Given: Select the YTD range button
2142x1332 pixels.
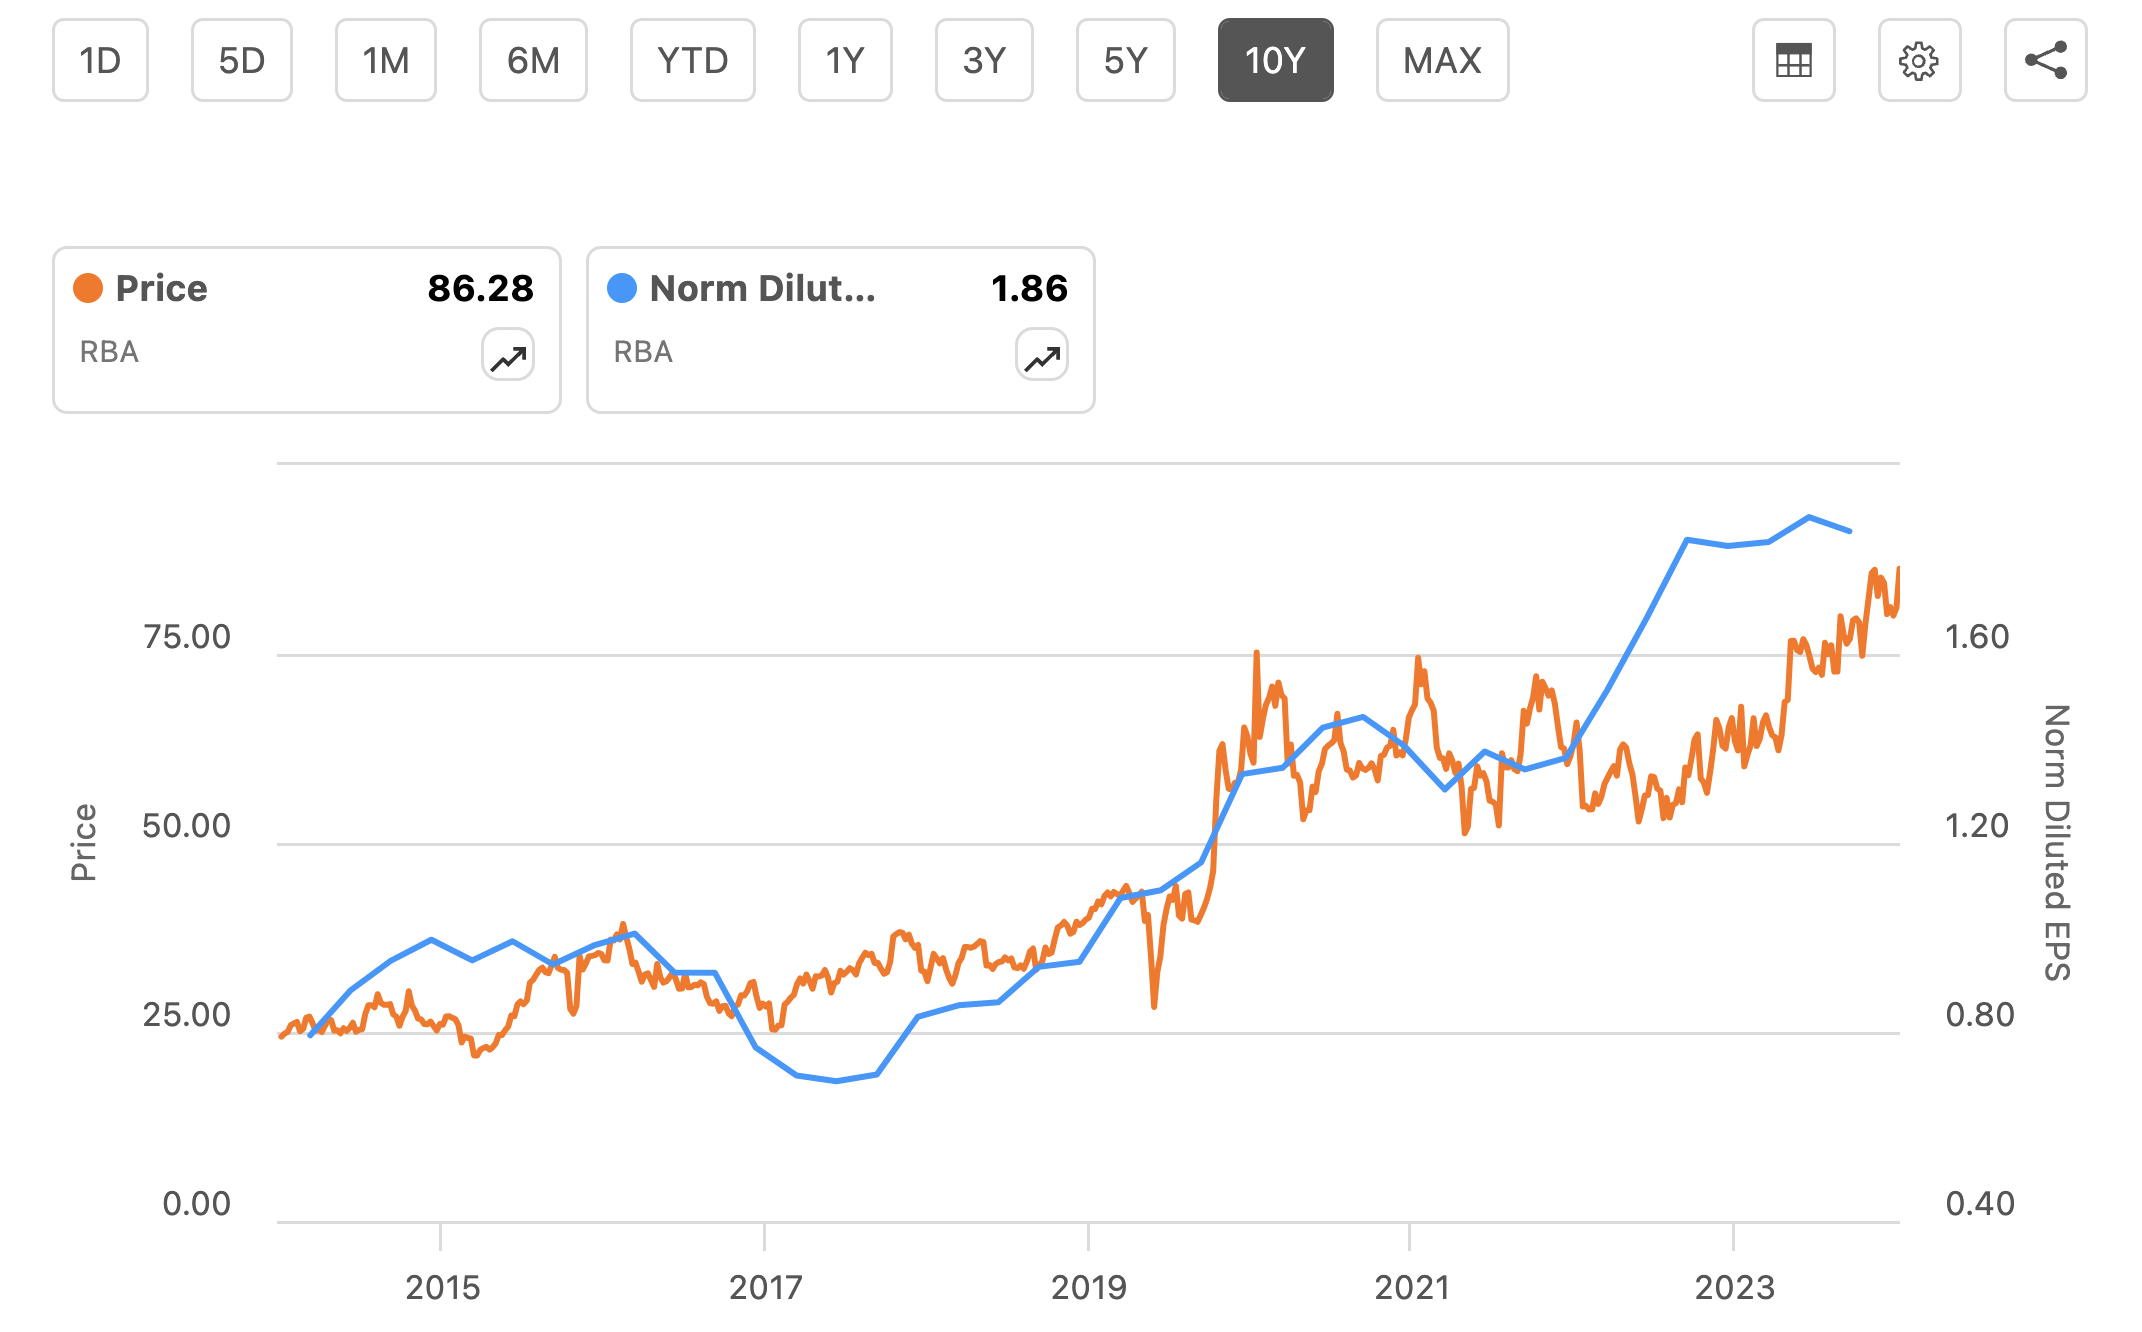Looking at the screenshot, I should 692,61.
